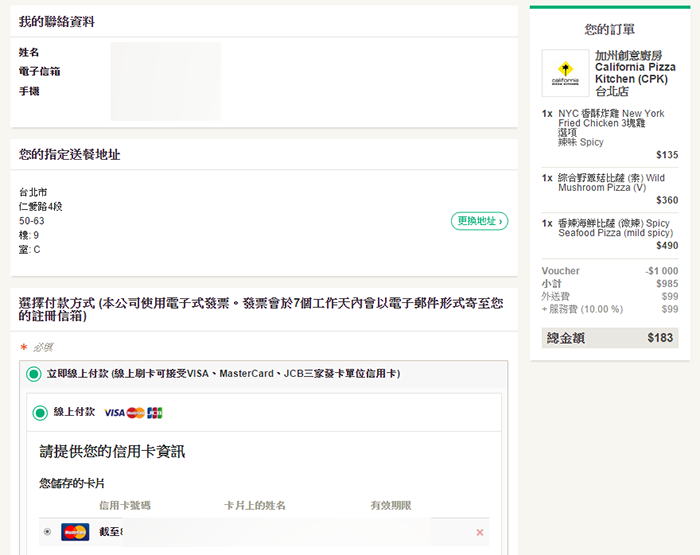Viewport: 700px width, 555px height.
Task: Click the 您儲存的卡片 label
Action: (72, 483)
